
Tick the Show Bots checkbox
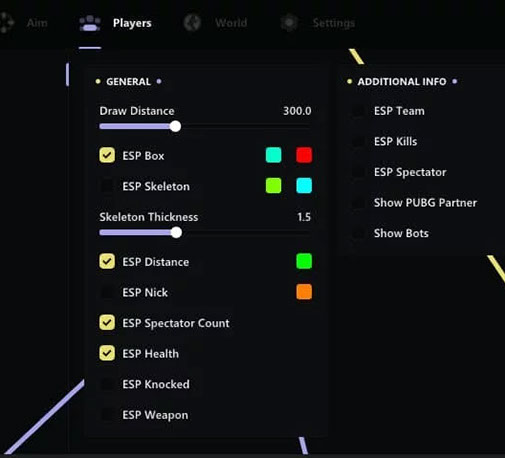pyautogui.click(x=358, y=233)
